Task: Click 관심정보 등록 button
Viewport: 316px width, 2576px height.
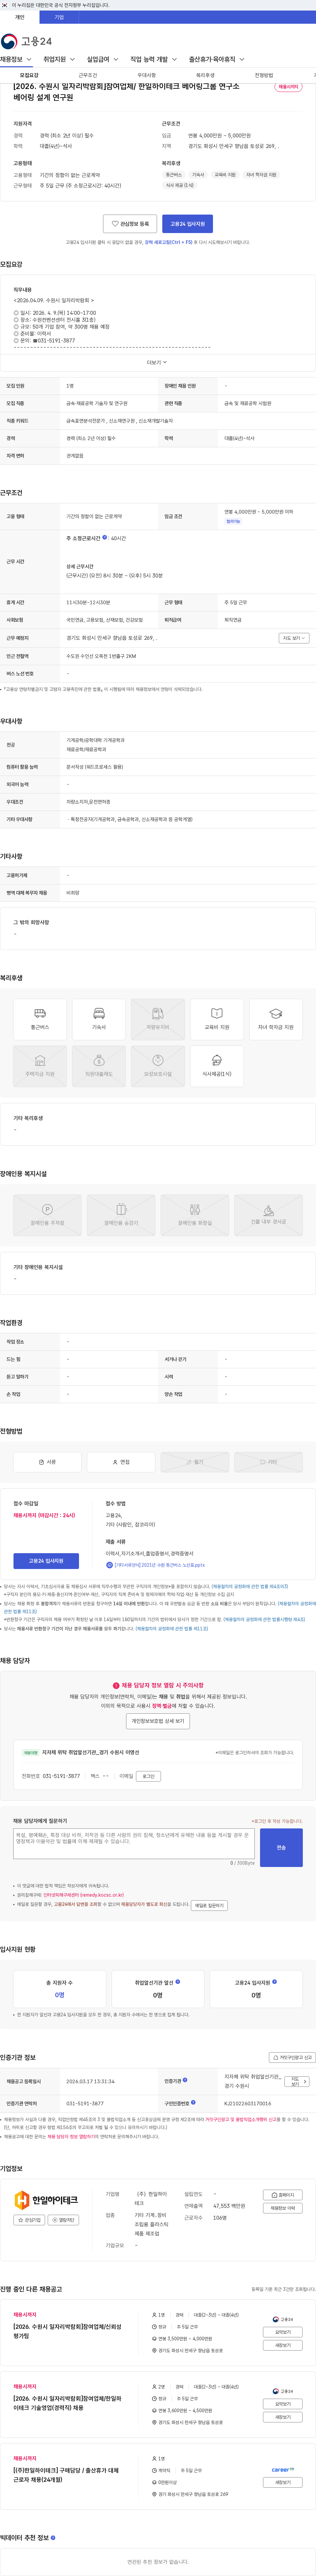Action: [x=130, y=224]
